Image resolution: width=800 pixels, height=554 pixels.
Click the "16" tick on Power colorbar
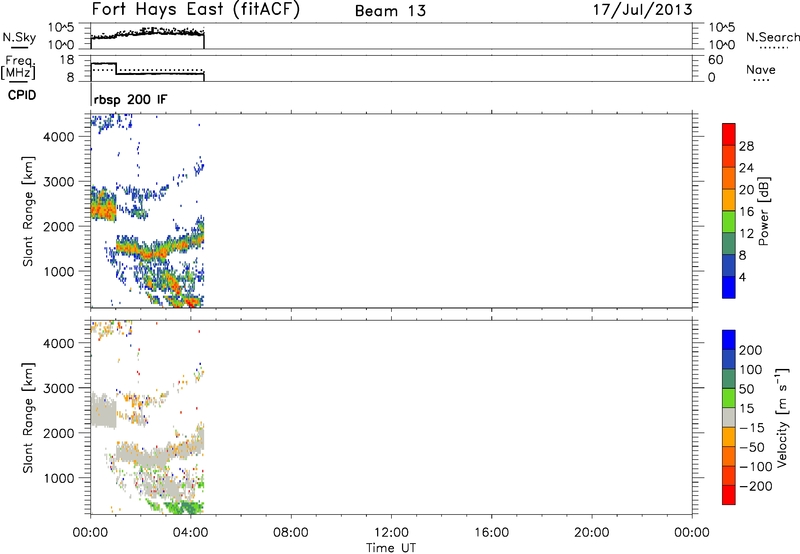click(746, 211)
